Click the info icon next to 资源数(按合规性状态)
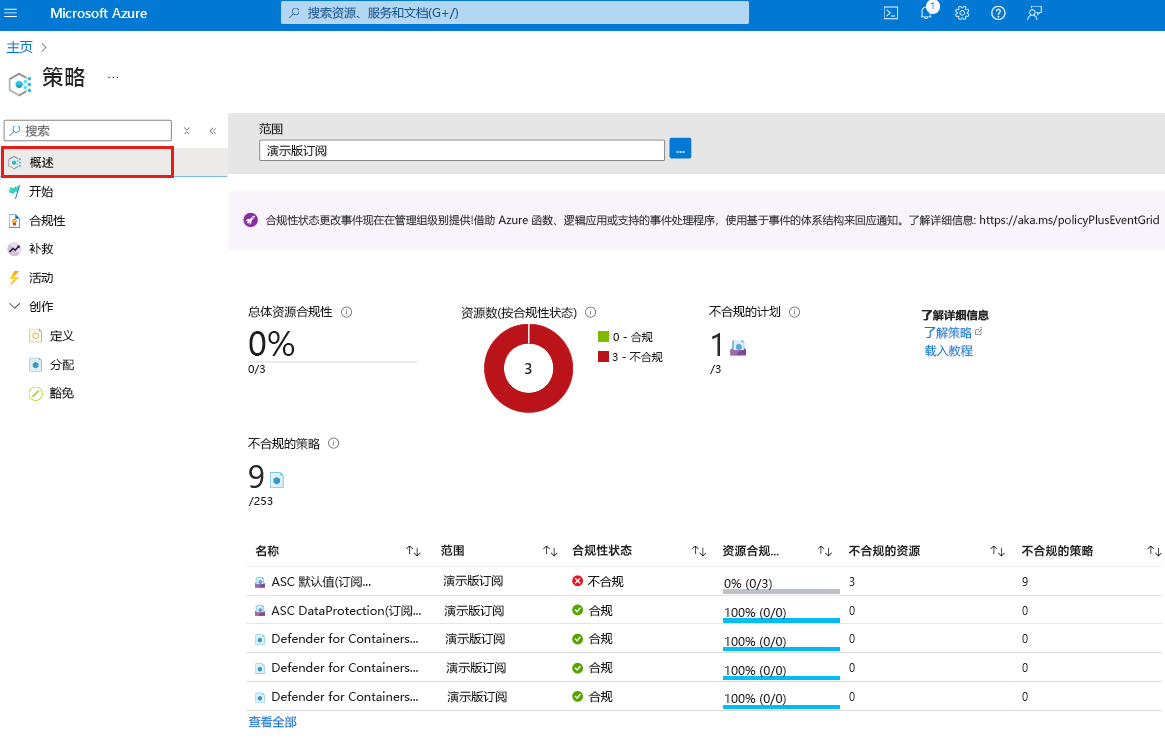Image resolution: width=1165 pixels, height=745 pixels. 591,313
